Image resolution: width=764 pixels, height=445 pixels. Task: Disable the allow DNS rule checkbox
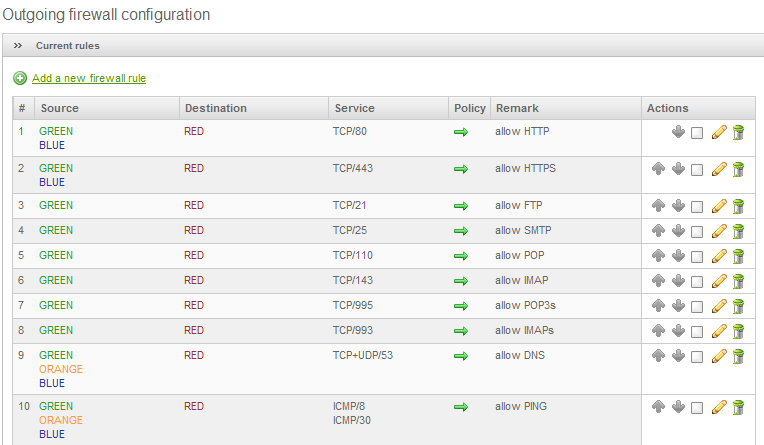tap(697, 356)
